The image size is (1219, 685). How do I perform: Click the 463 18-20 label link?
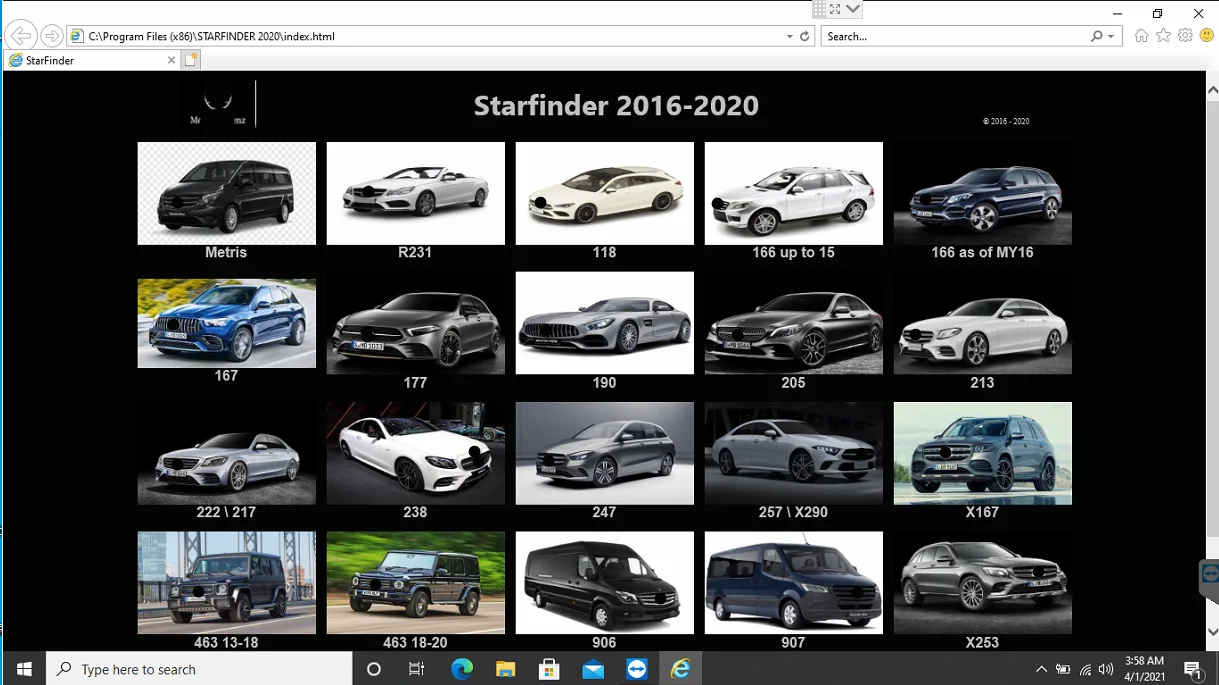(415, 643)
